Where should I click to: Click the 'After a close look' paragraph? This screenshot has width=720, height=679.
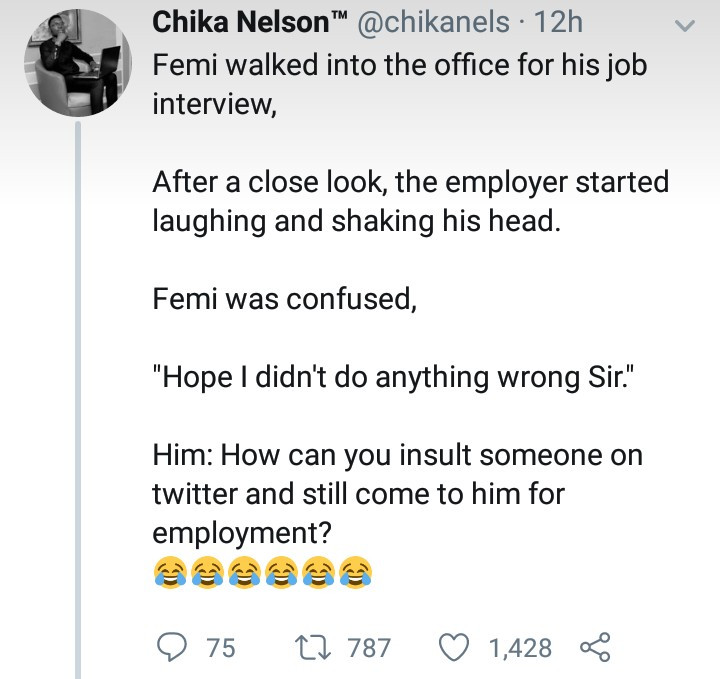pos(410,202)
